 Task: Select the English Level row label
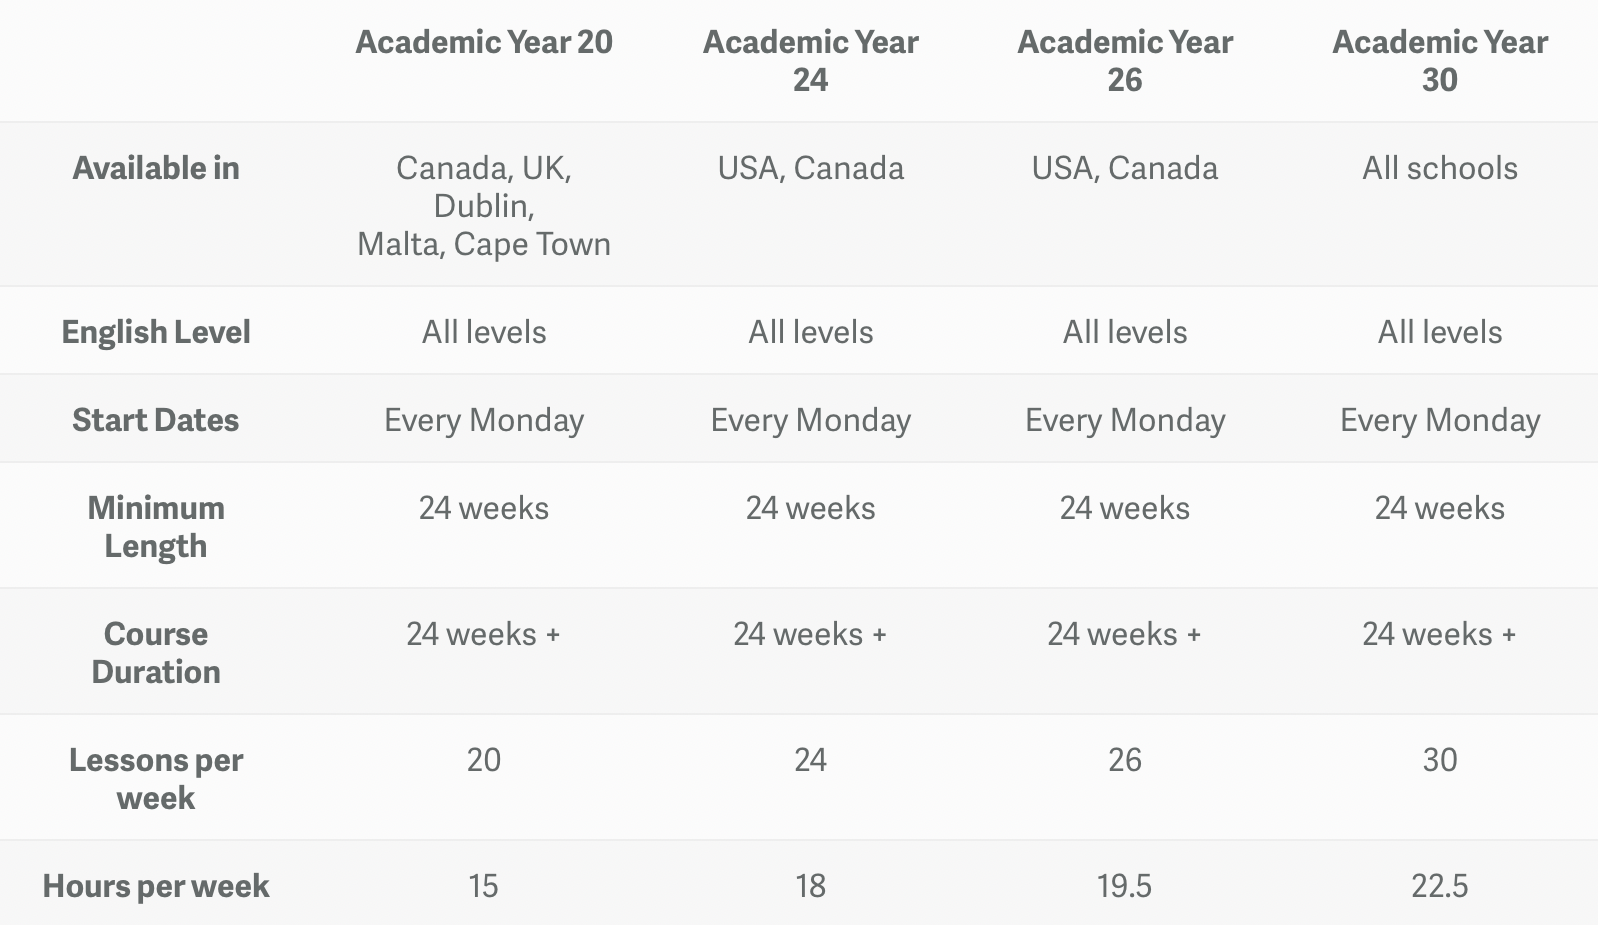tap(156, 332)
